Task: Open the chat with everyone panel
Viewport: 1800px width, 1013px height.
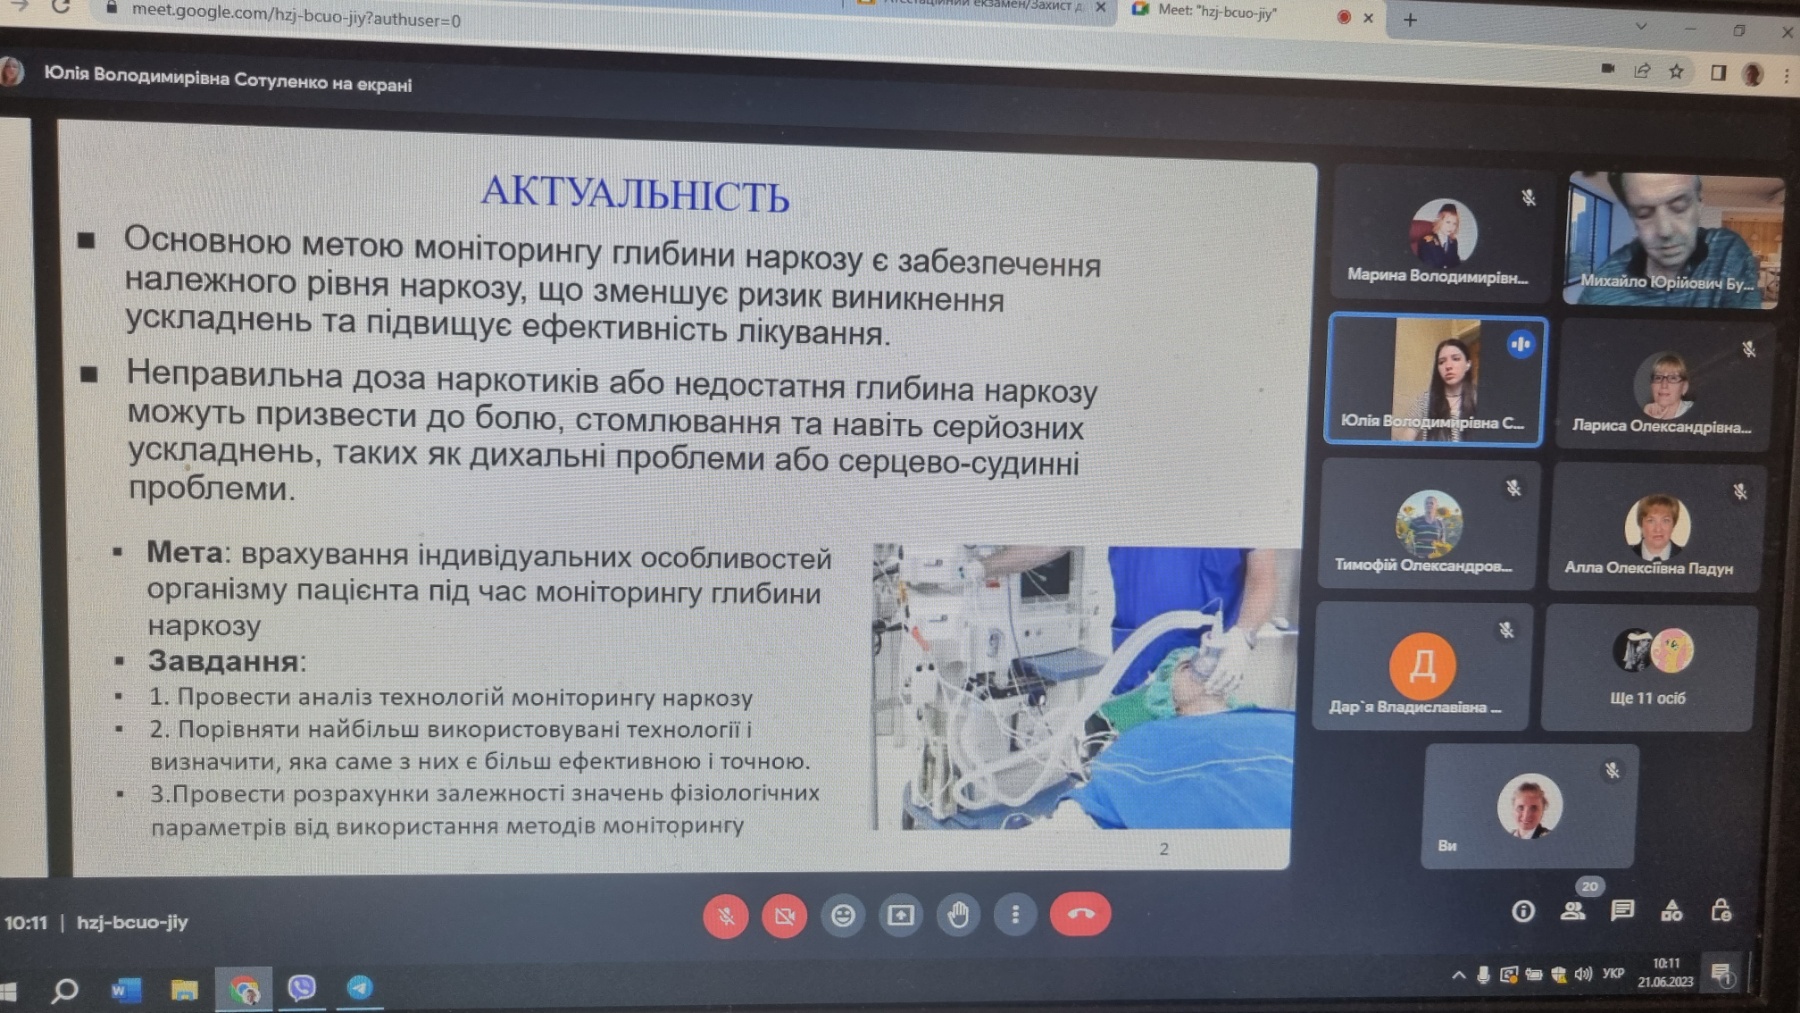Action: click(1622, 910)
